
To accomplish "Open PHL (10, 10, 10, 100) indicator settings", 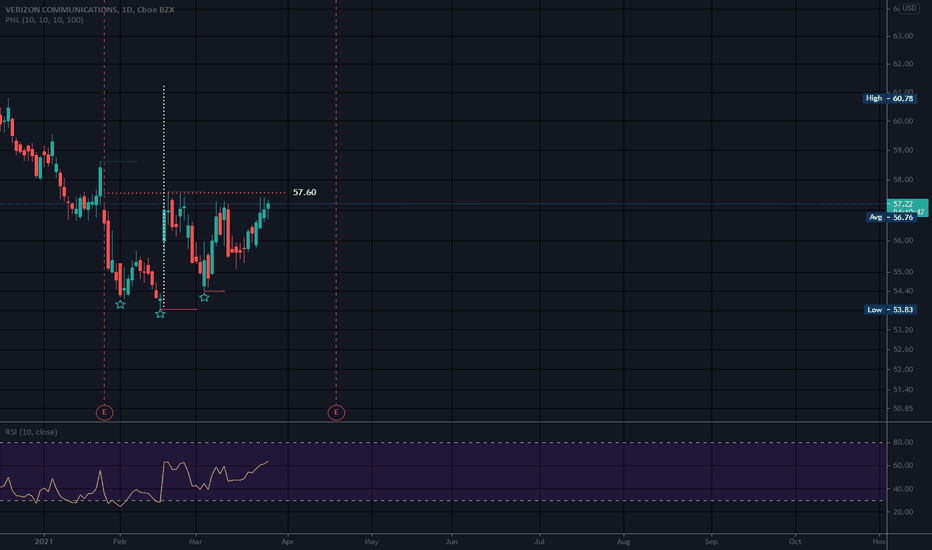I will [x=44, y=20].
